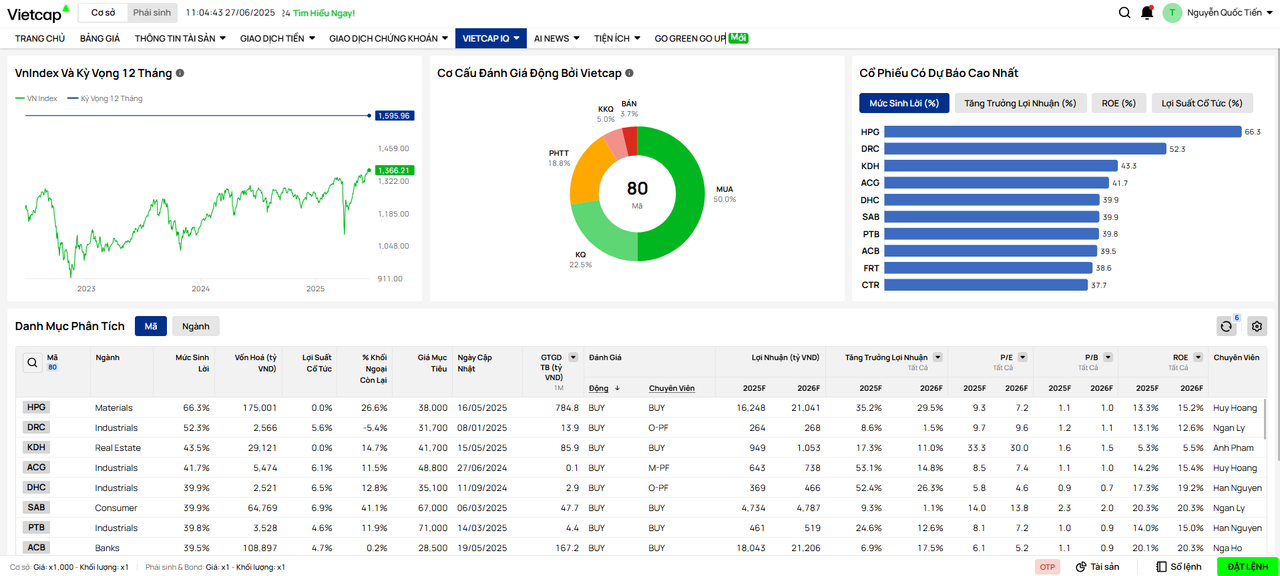Select the KDH ticker chip
Viewport: 1280px width, 576px height.
[36, 448]
